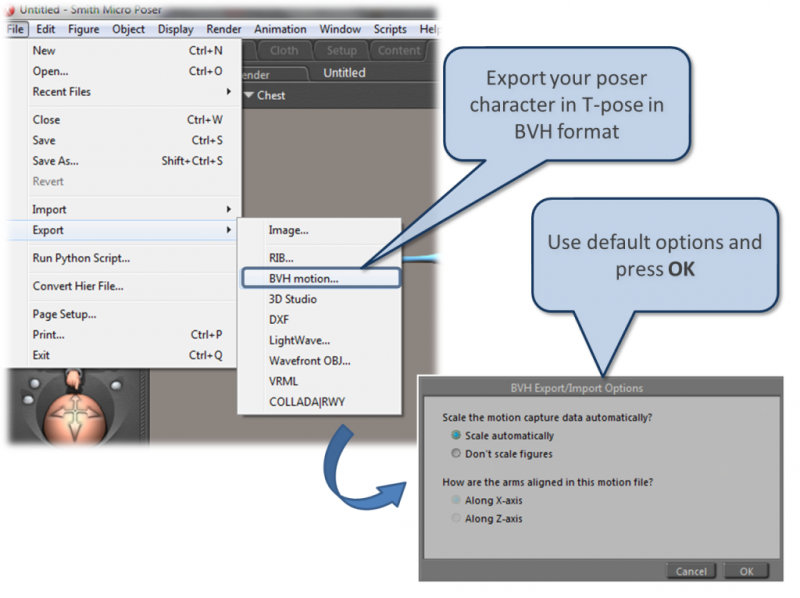Open the File menu
The height and width of the screenshot is (598, 800).
pyautogui.click(x=15, y=29)
